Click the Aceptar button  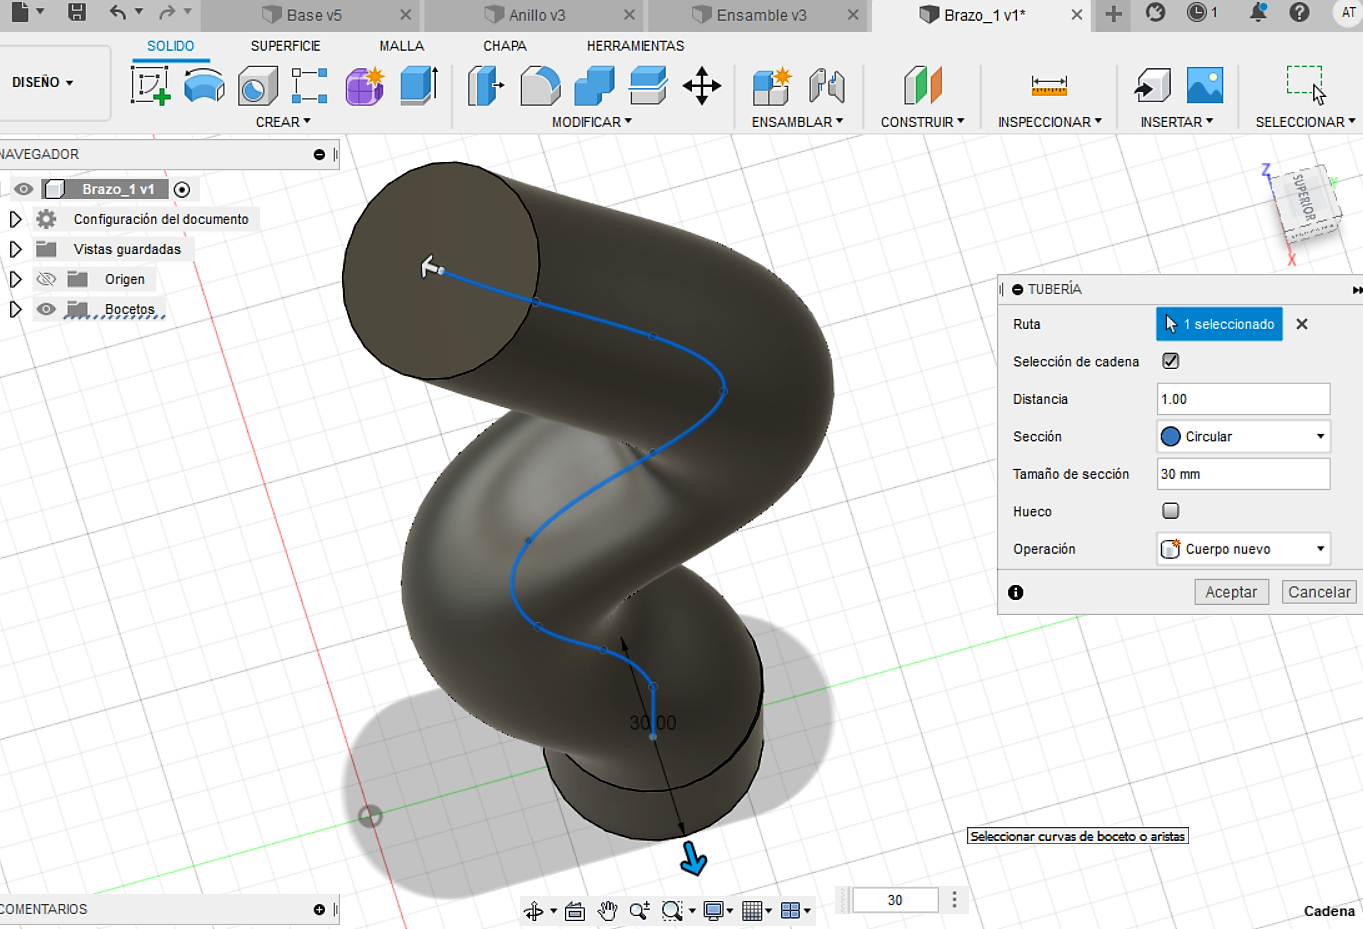point(1231,592)
